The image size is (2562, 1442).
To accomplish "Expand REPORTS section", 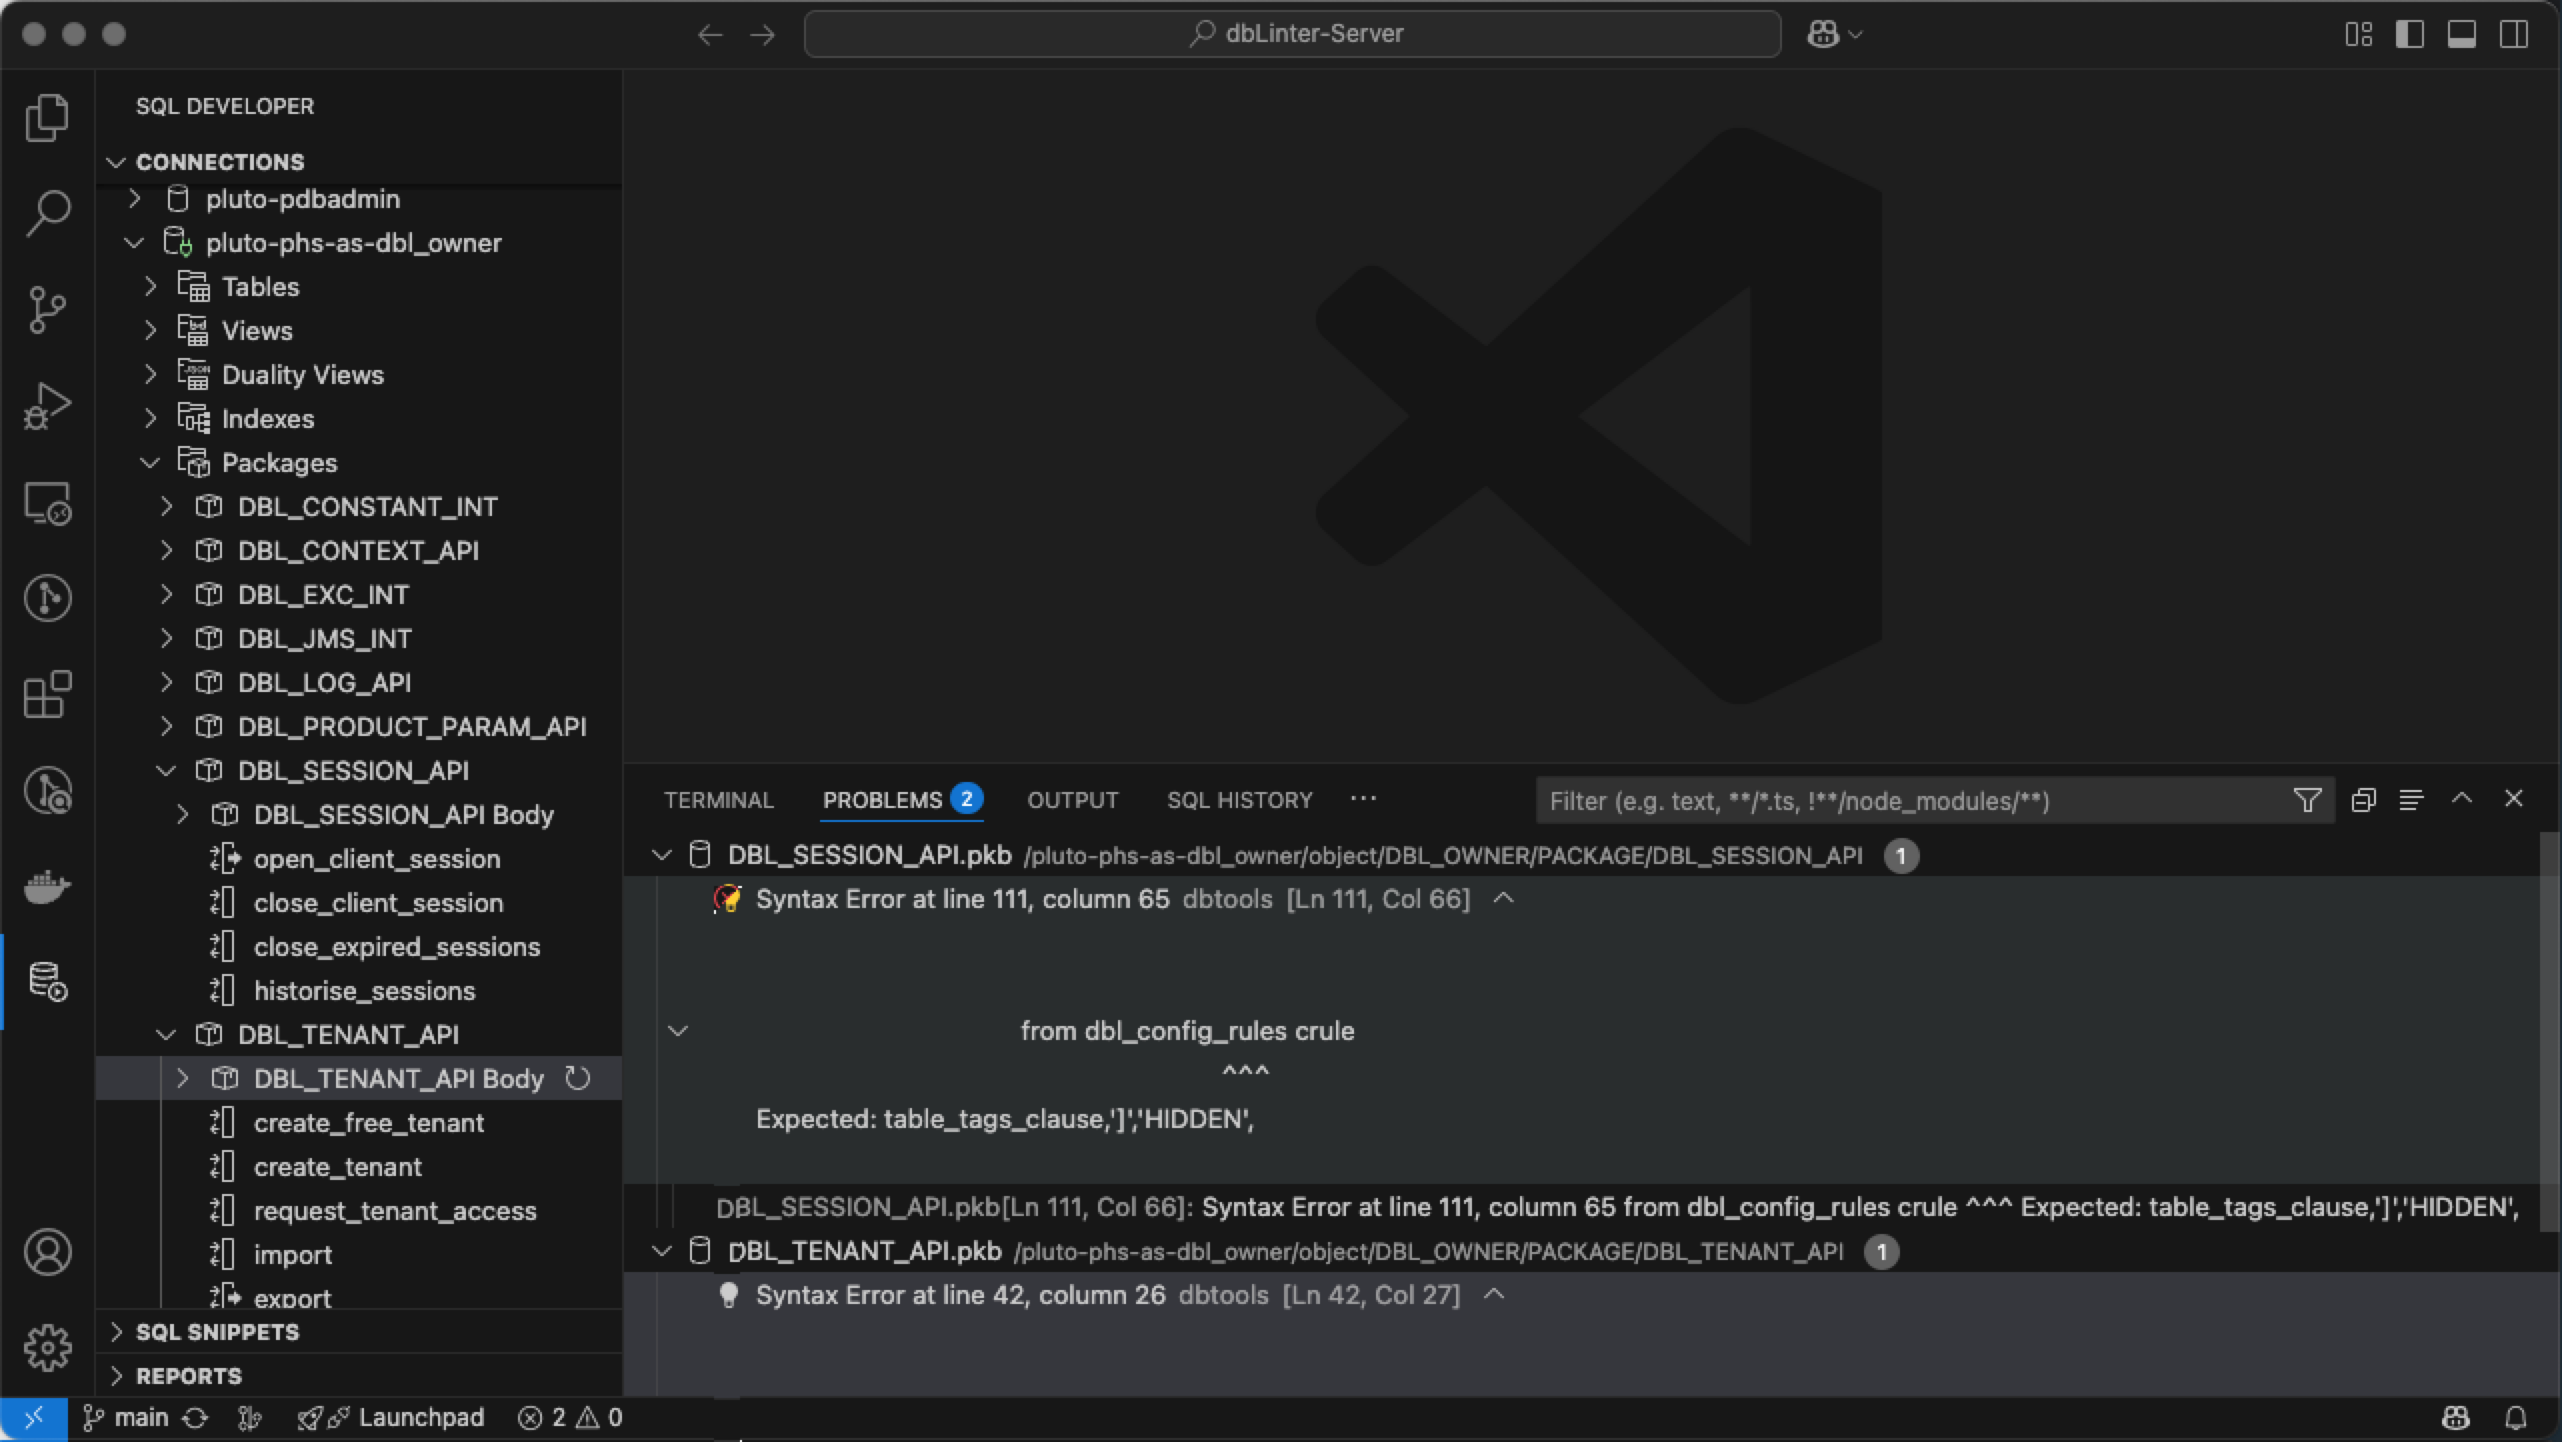I will (x=117, y=1376).
